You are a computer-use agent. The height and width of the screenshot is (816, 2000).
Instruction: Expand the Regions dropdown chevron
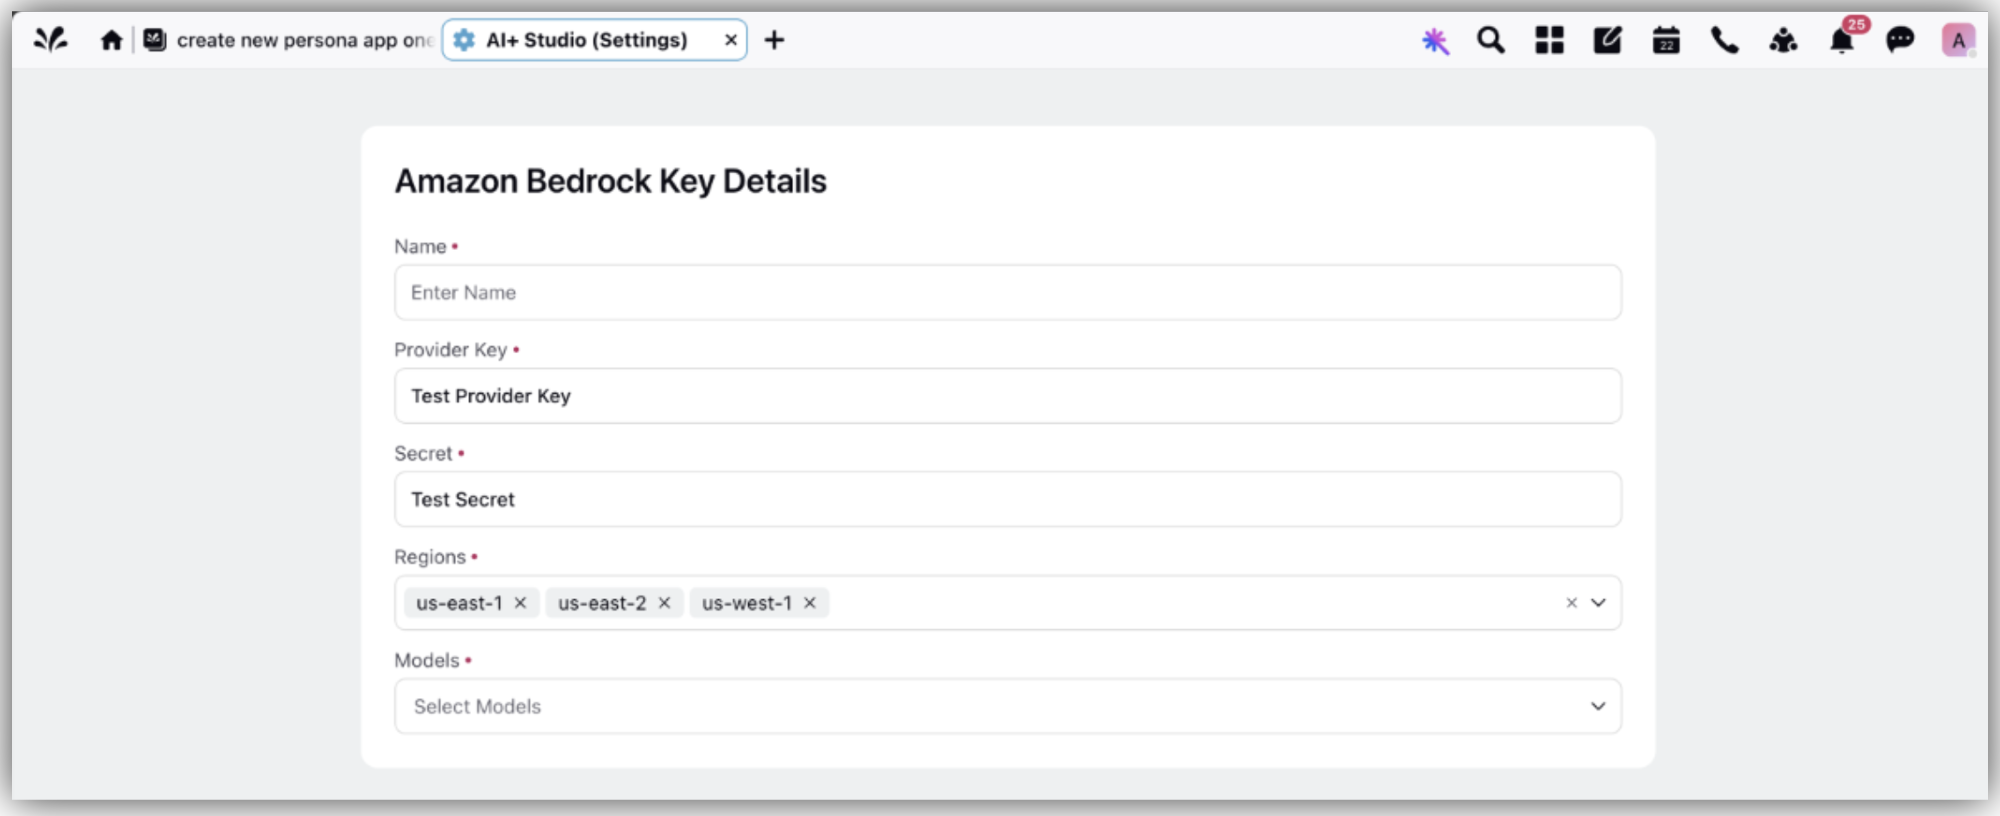tap(1598, 603)
